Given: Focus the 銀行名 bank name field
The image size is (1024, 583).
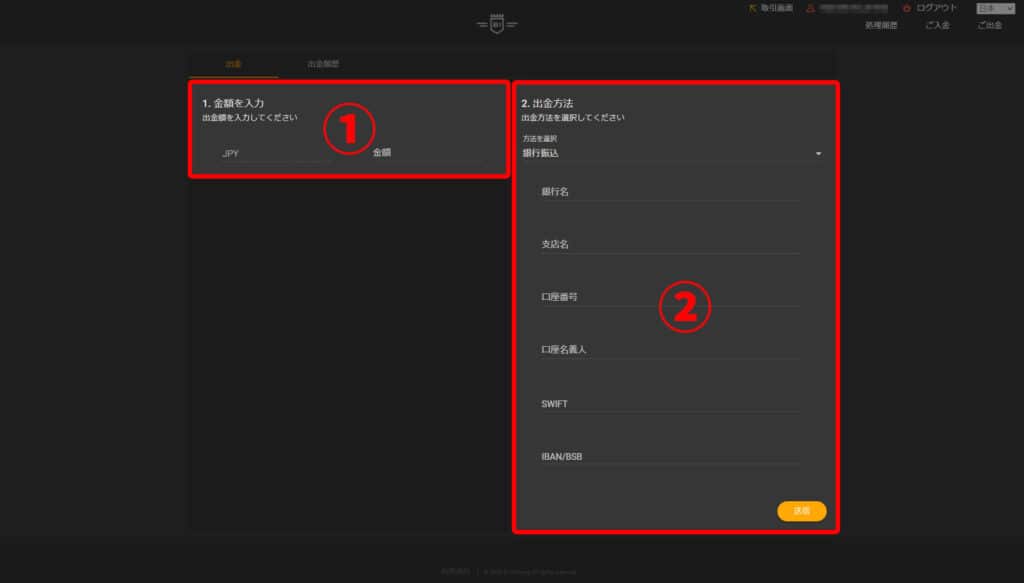Looking at the screenshot, I should tap(670, 191).
